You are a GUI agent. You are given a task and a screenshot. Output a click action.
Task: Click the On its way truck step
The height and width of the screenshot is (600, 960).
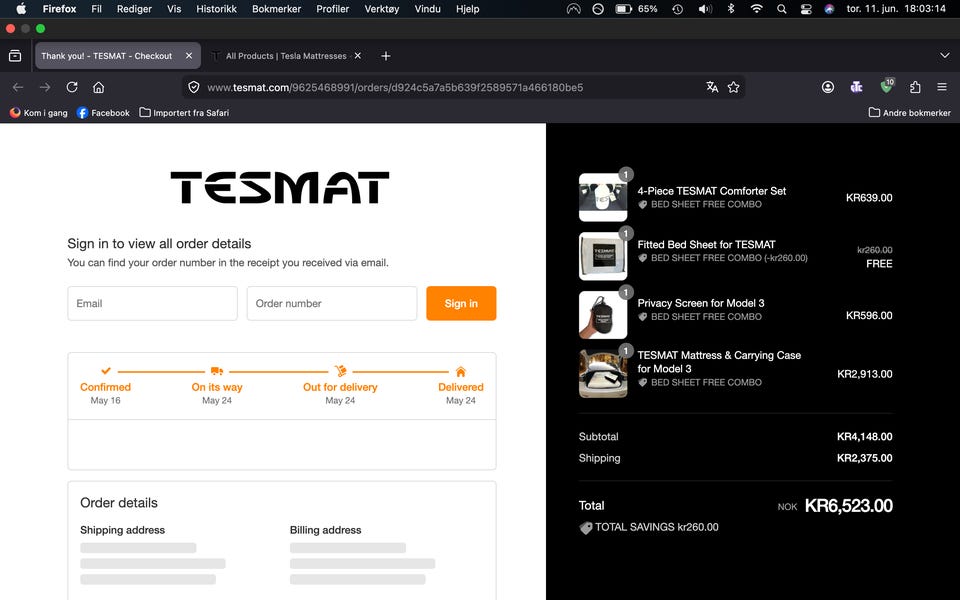coord(217,386)
